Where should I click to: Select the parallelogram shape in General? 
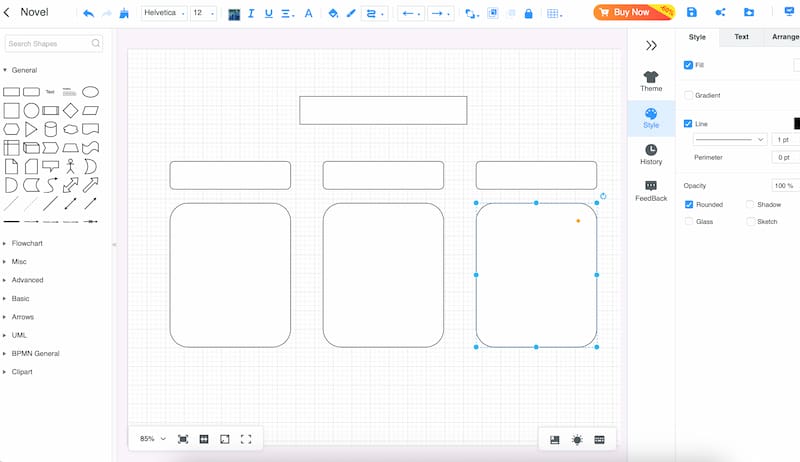click(x=90, y=110)
